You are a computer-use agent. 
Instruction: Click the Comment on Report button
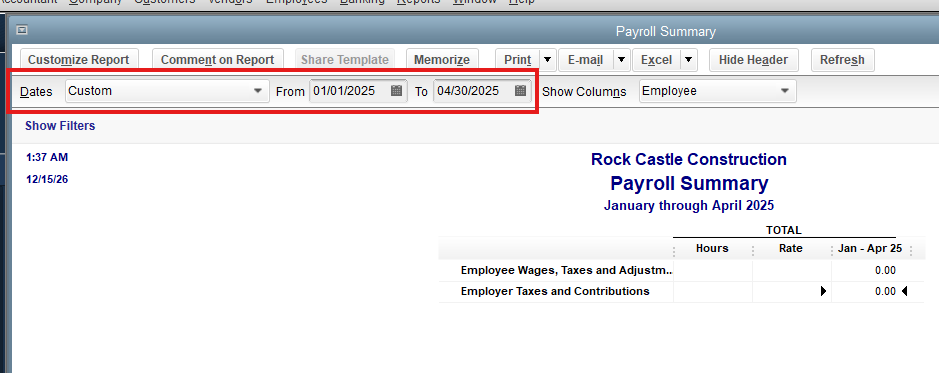217,60
